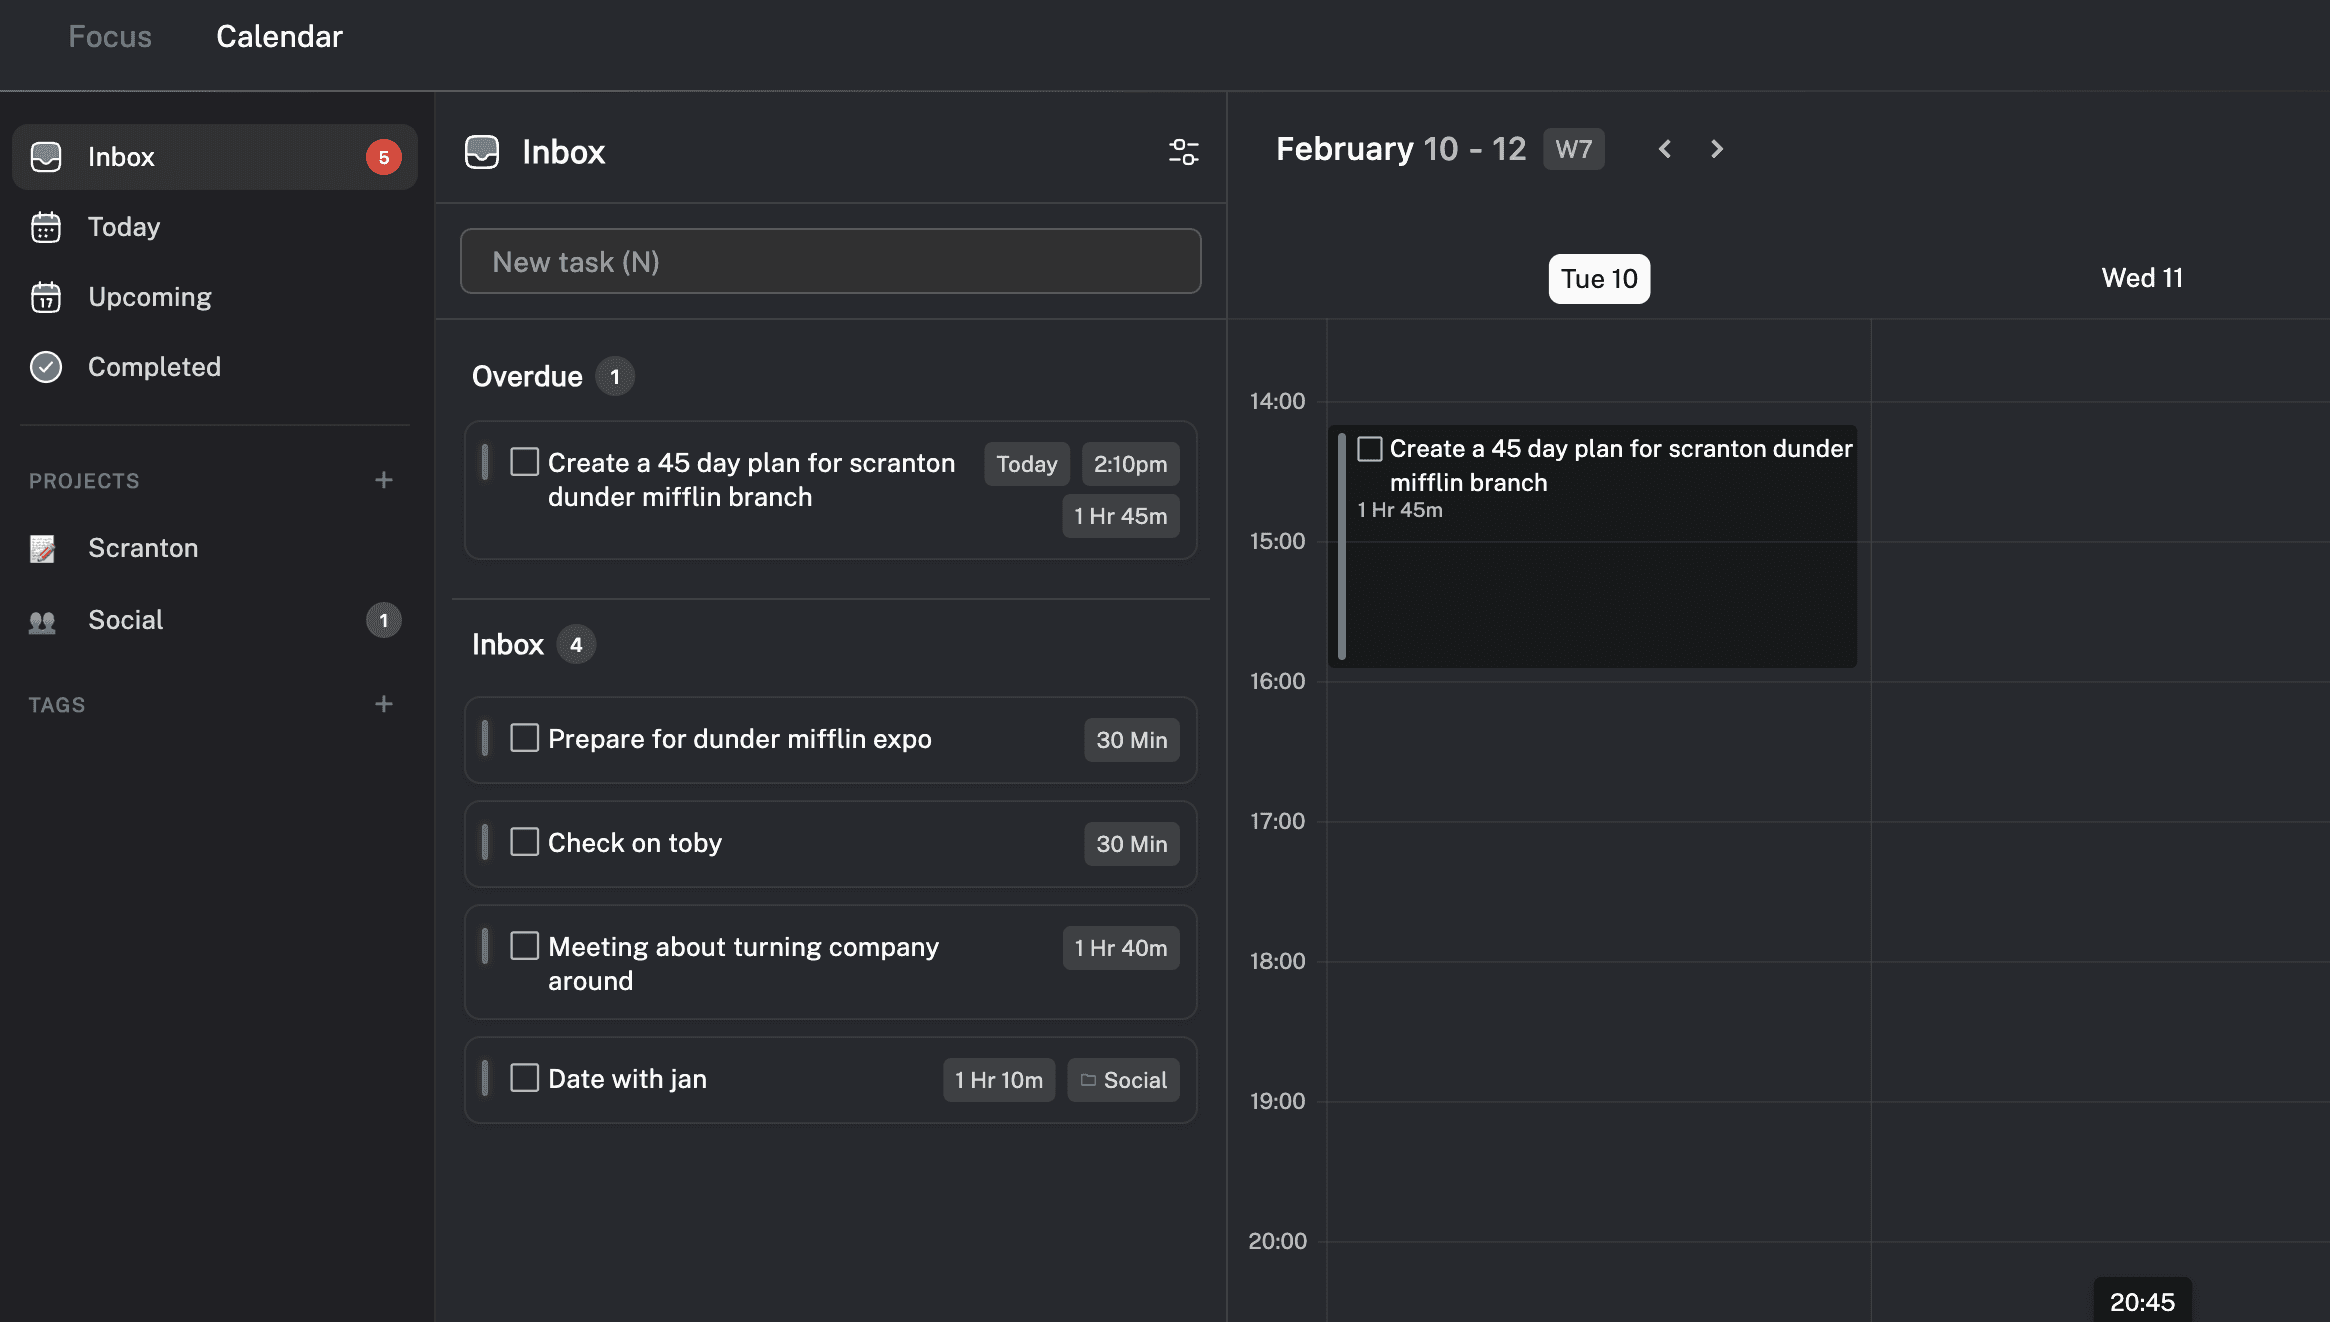Open the Social project
Screen dimensions: 2330x1322
point(124,620)
